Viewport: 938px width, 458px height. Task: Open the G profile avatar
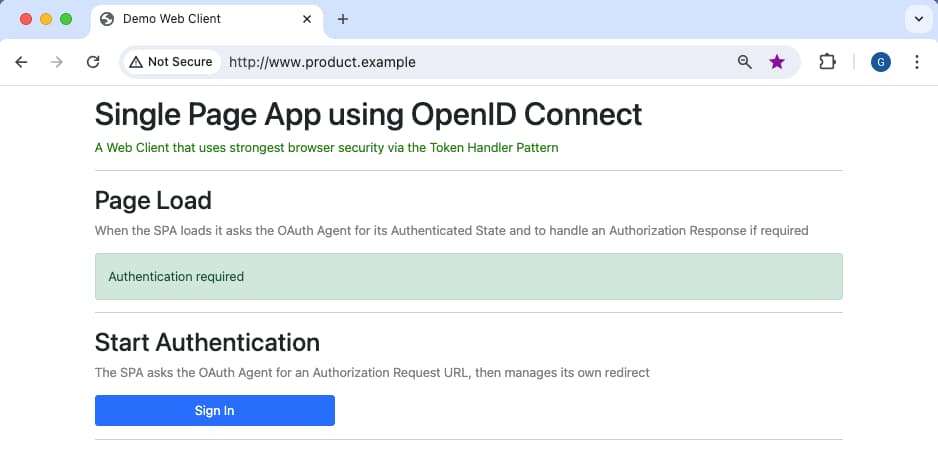click(x=880, y=62)
